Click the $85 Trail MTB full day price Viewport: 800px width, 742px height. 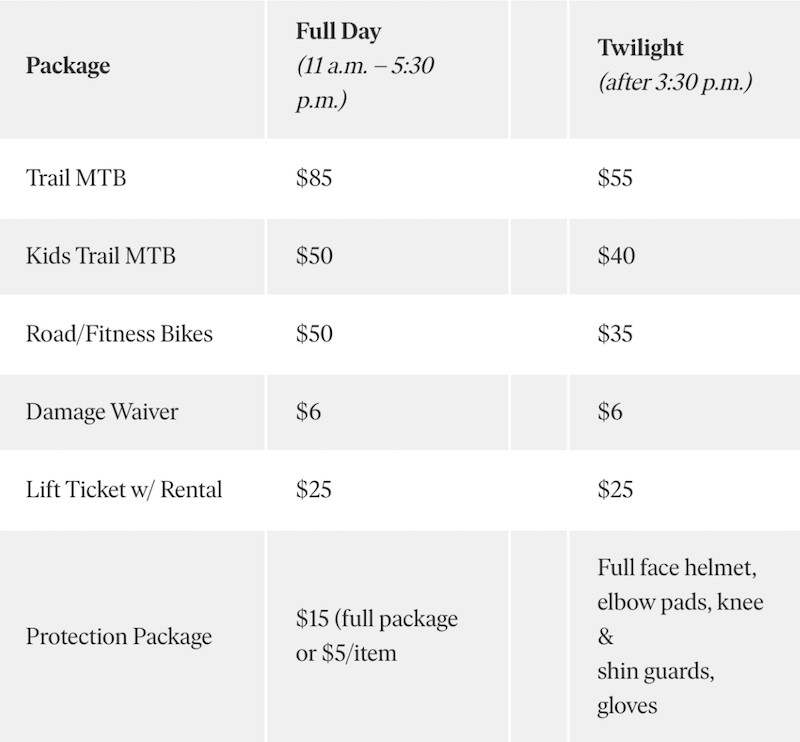[x=314, y=179]
